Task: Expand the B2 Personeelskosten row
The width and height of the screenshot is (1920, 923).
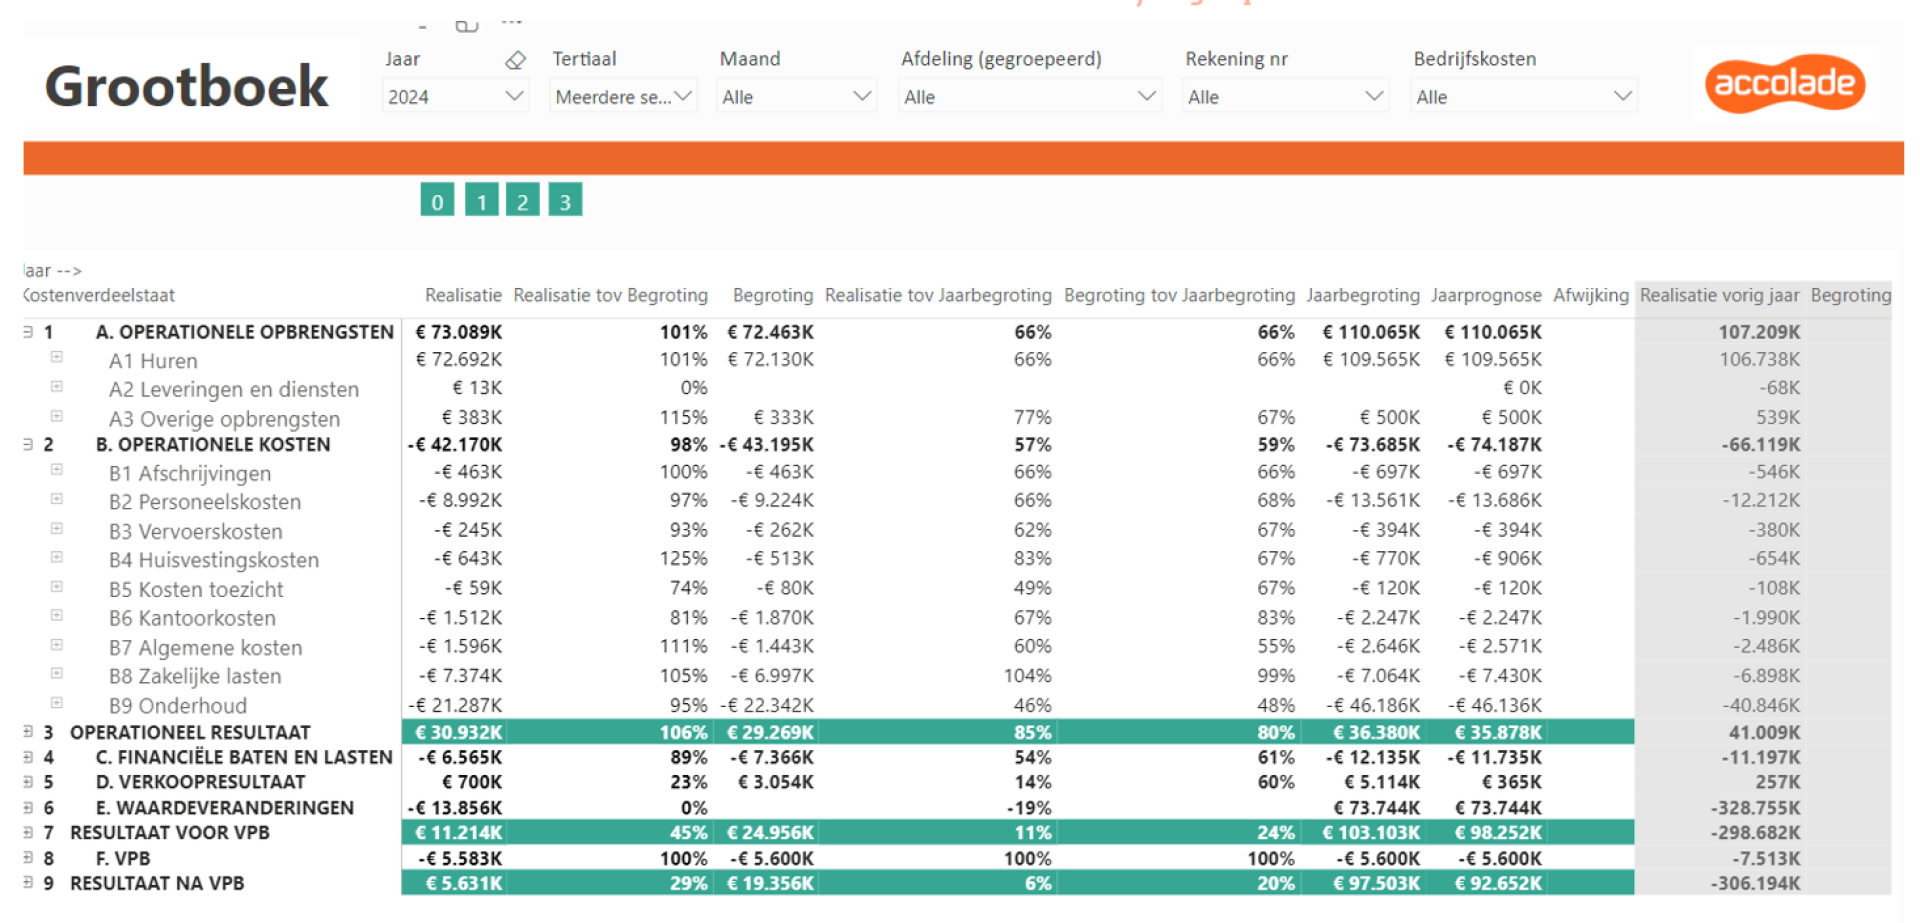Action: click(57, 498)
